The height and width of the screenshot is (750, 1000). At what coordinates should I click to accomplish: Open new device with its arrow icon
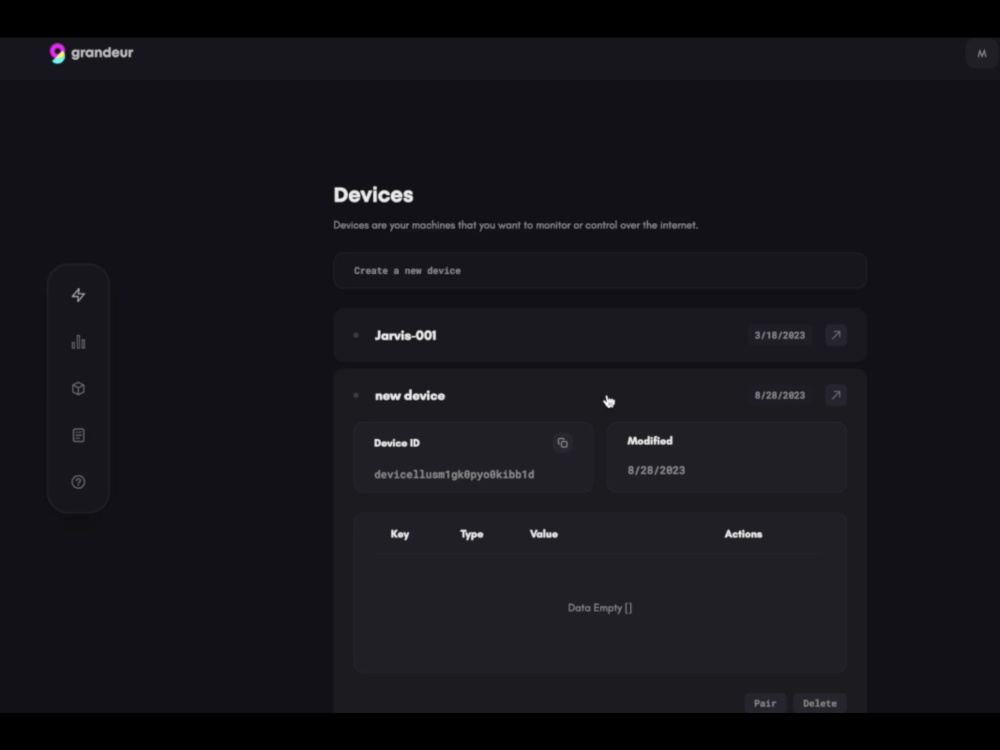click(x=835, y=395)
